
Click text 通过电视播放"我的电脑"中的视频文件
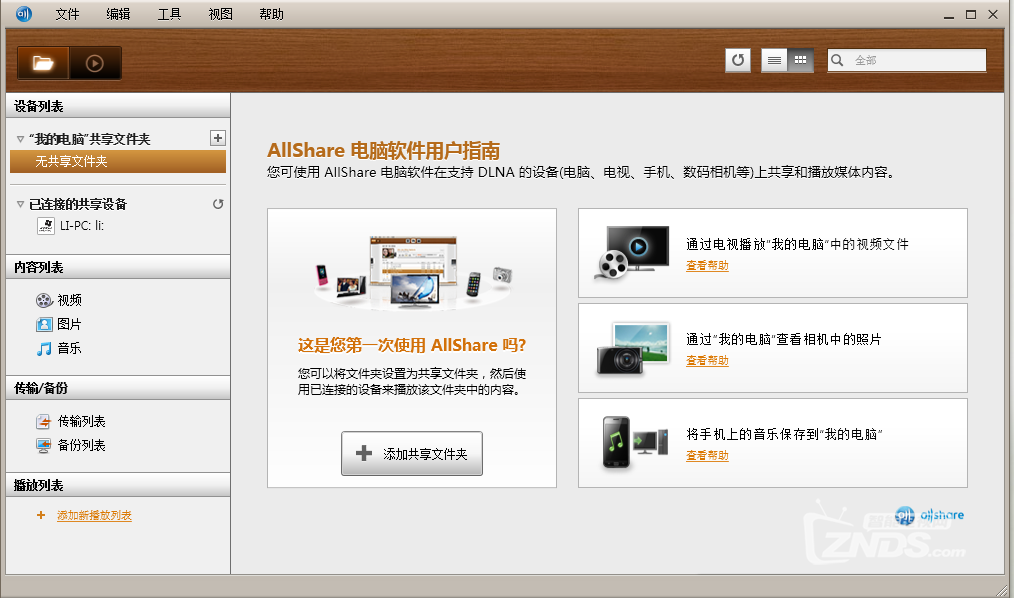[797, 244]
